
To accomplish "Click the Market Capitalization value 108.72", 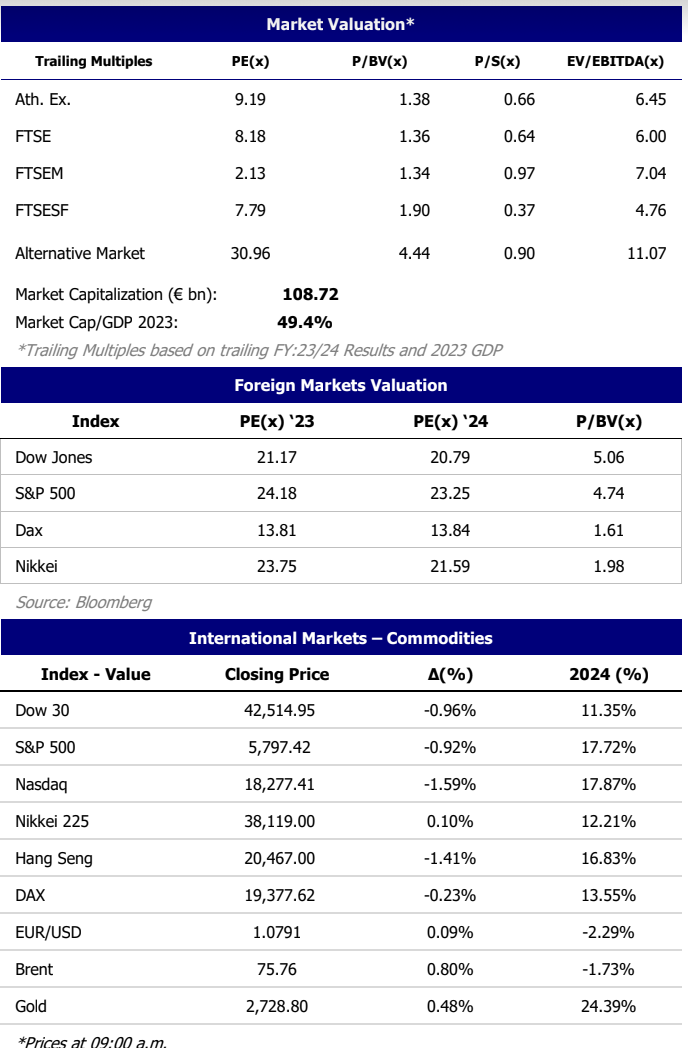I will point(311,294).
